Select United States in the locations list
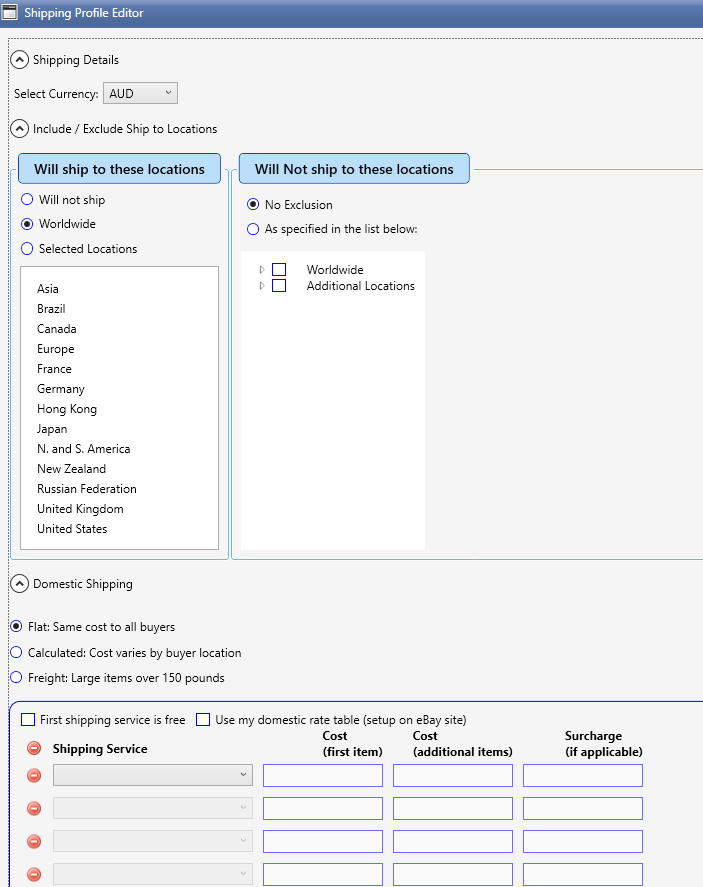 (x=72, y=529)
